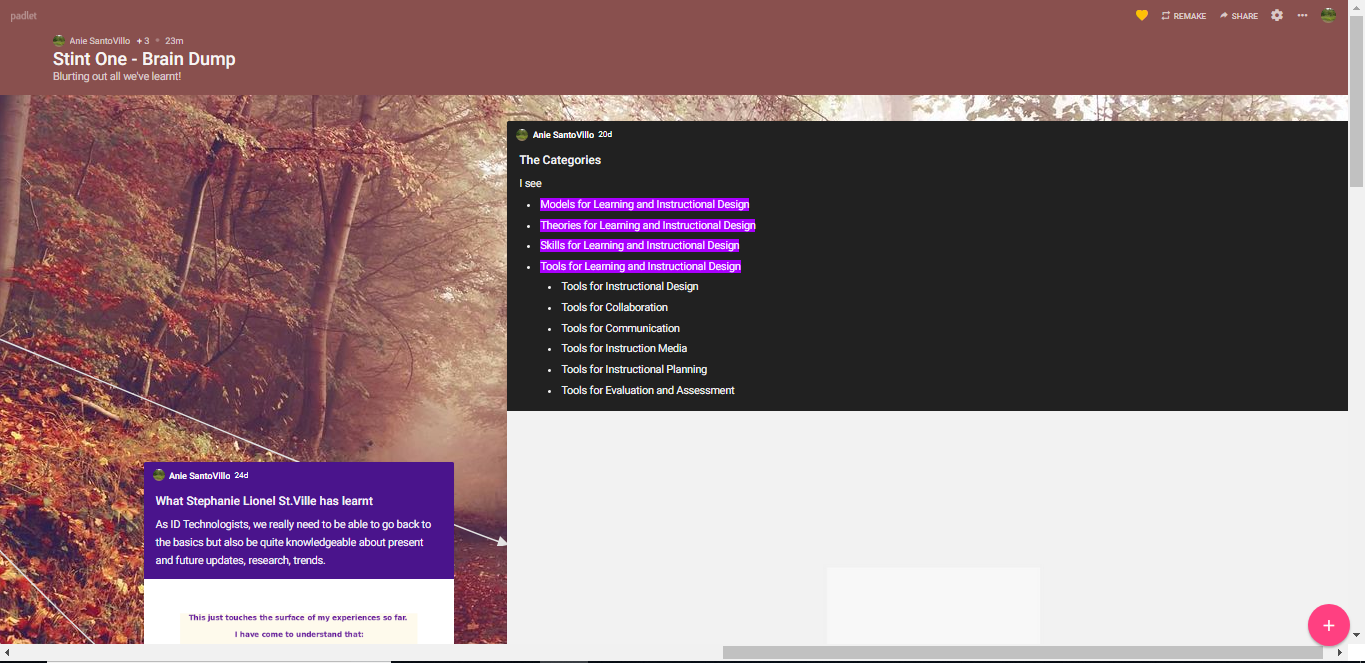Click the vertical scrollbar thumb
The image size is (1365, 663).
(1356, 100)
